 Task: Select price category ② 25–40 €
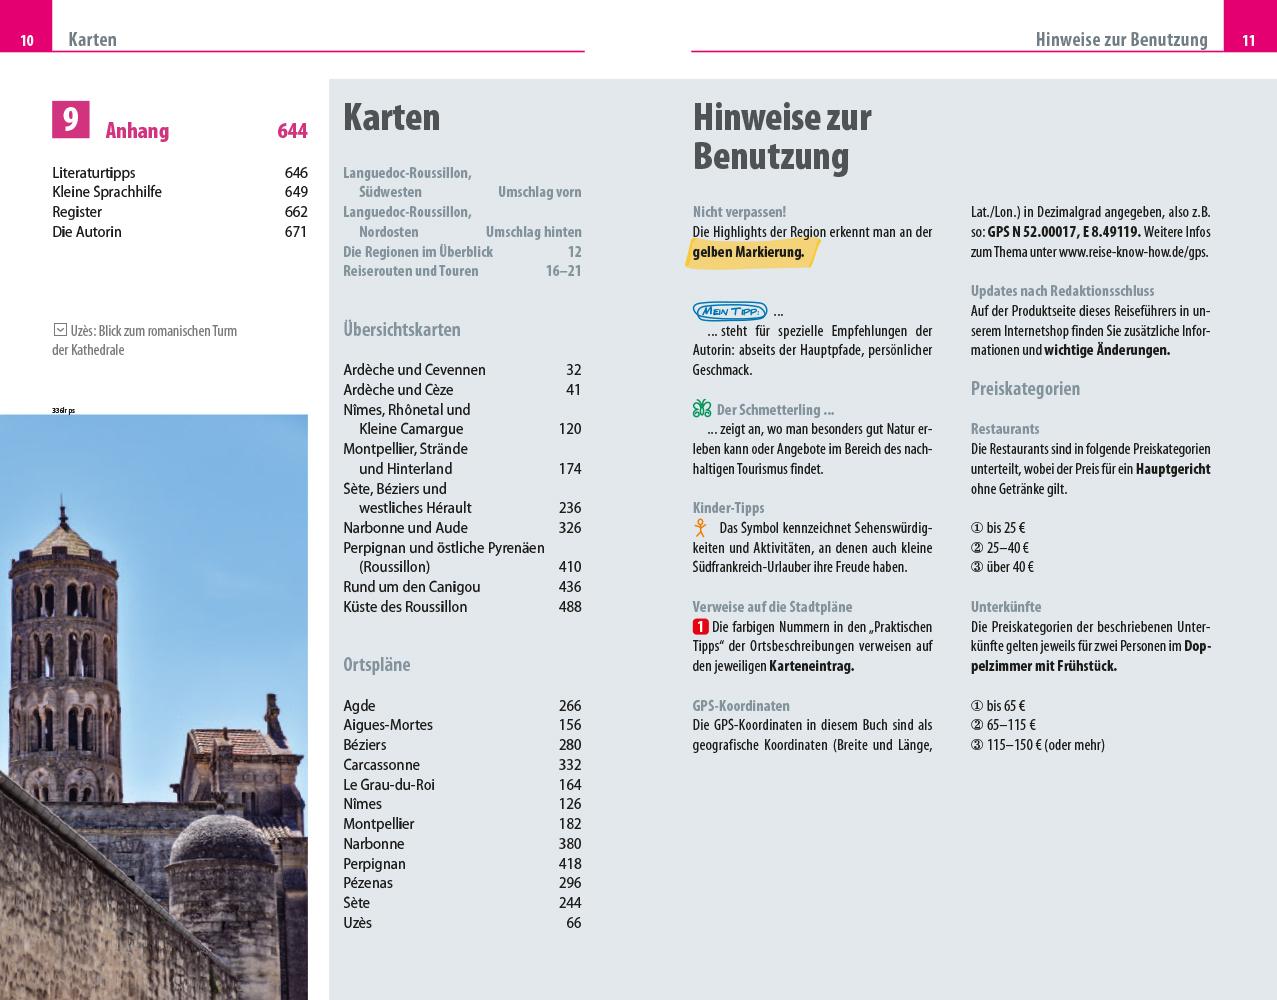pyautogui.click(x=1000, y=548)
